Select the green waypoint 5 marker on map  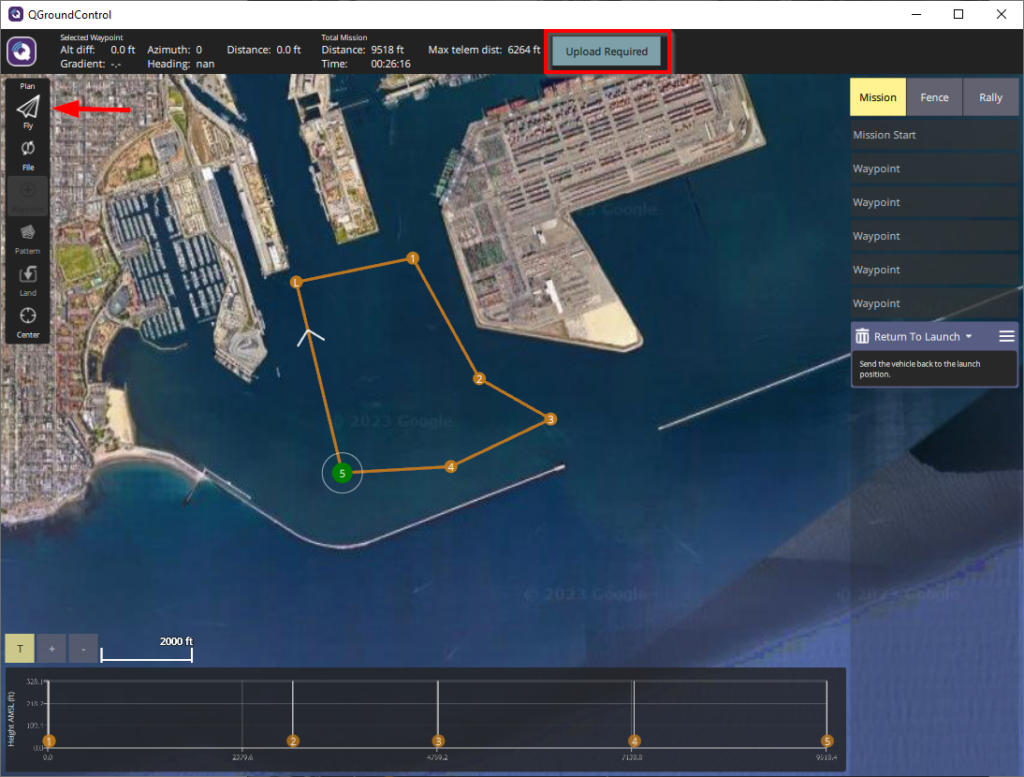coord(342,473)
